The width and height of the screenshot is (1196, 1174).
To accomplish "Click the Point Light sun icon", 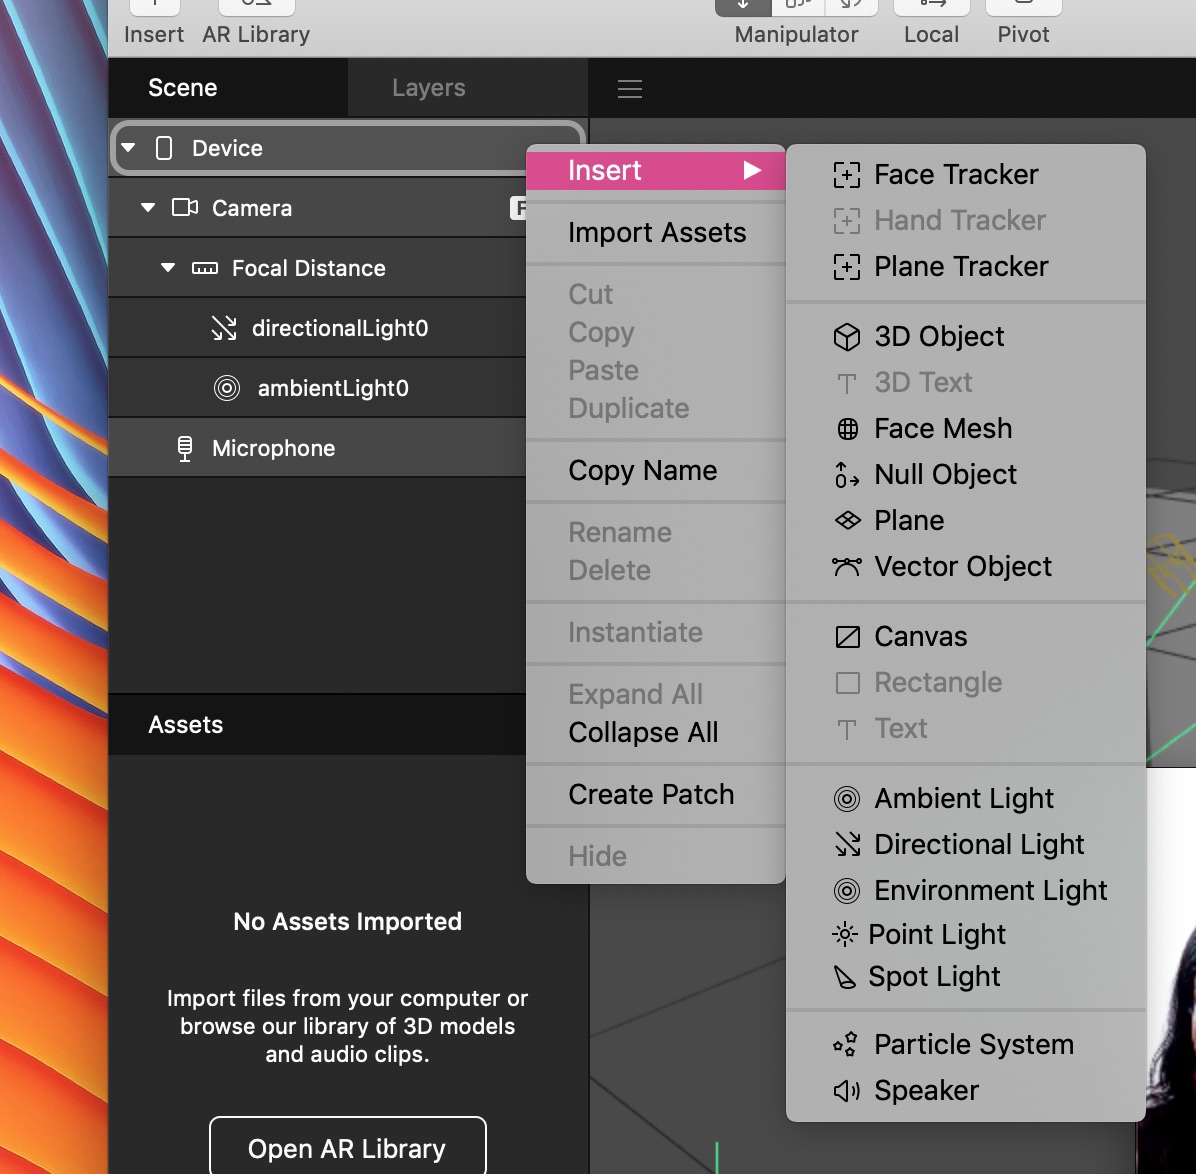I will click(x=844, y=935).
